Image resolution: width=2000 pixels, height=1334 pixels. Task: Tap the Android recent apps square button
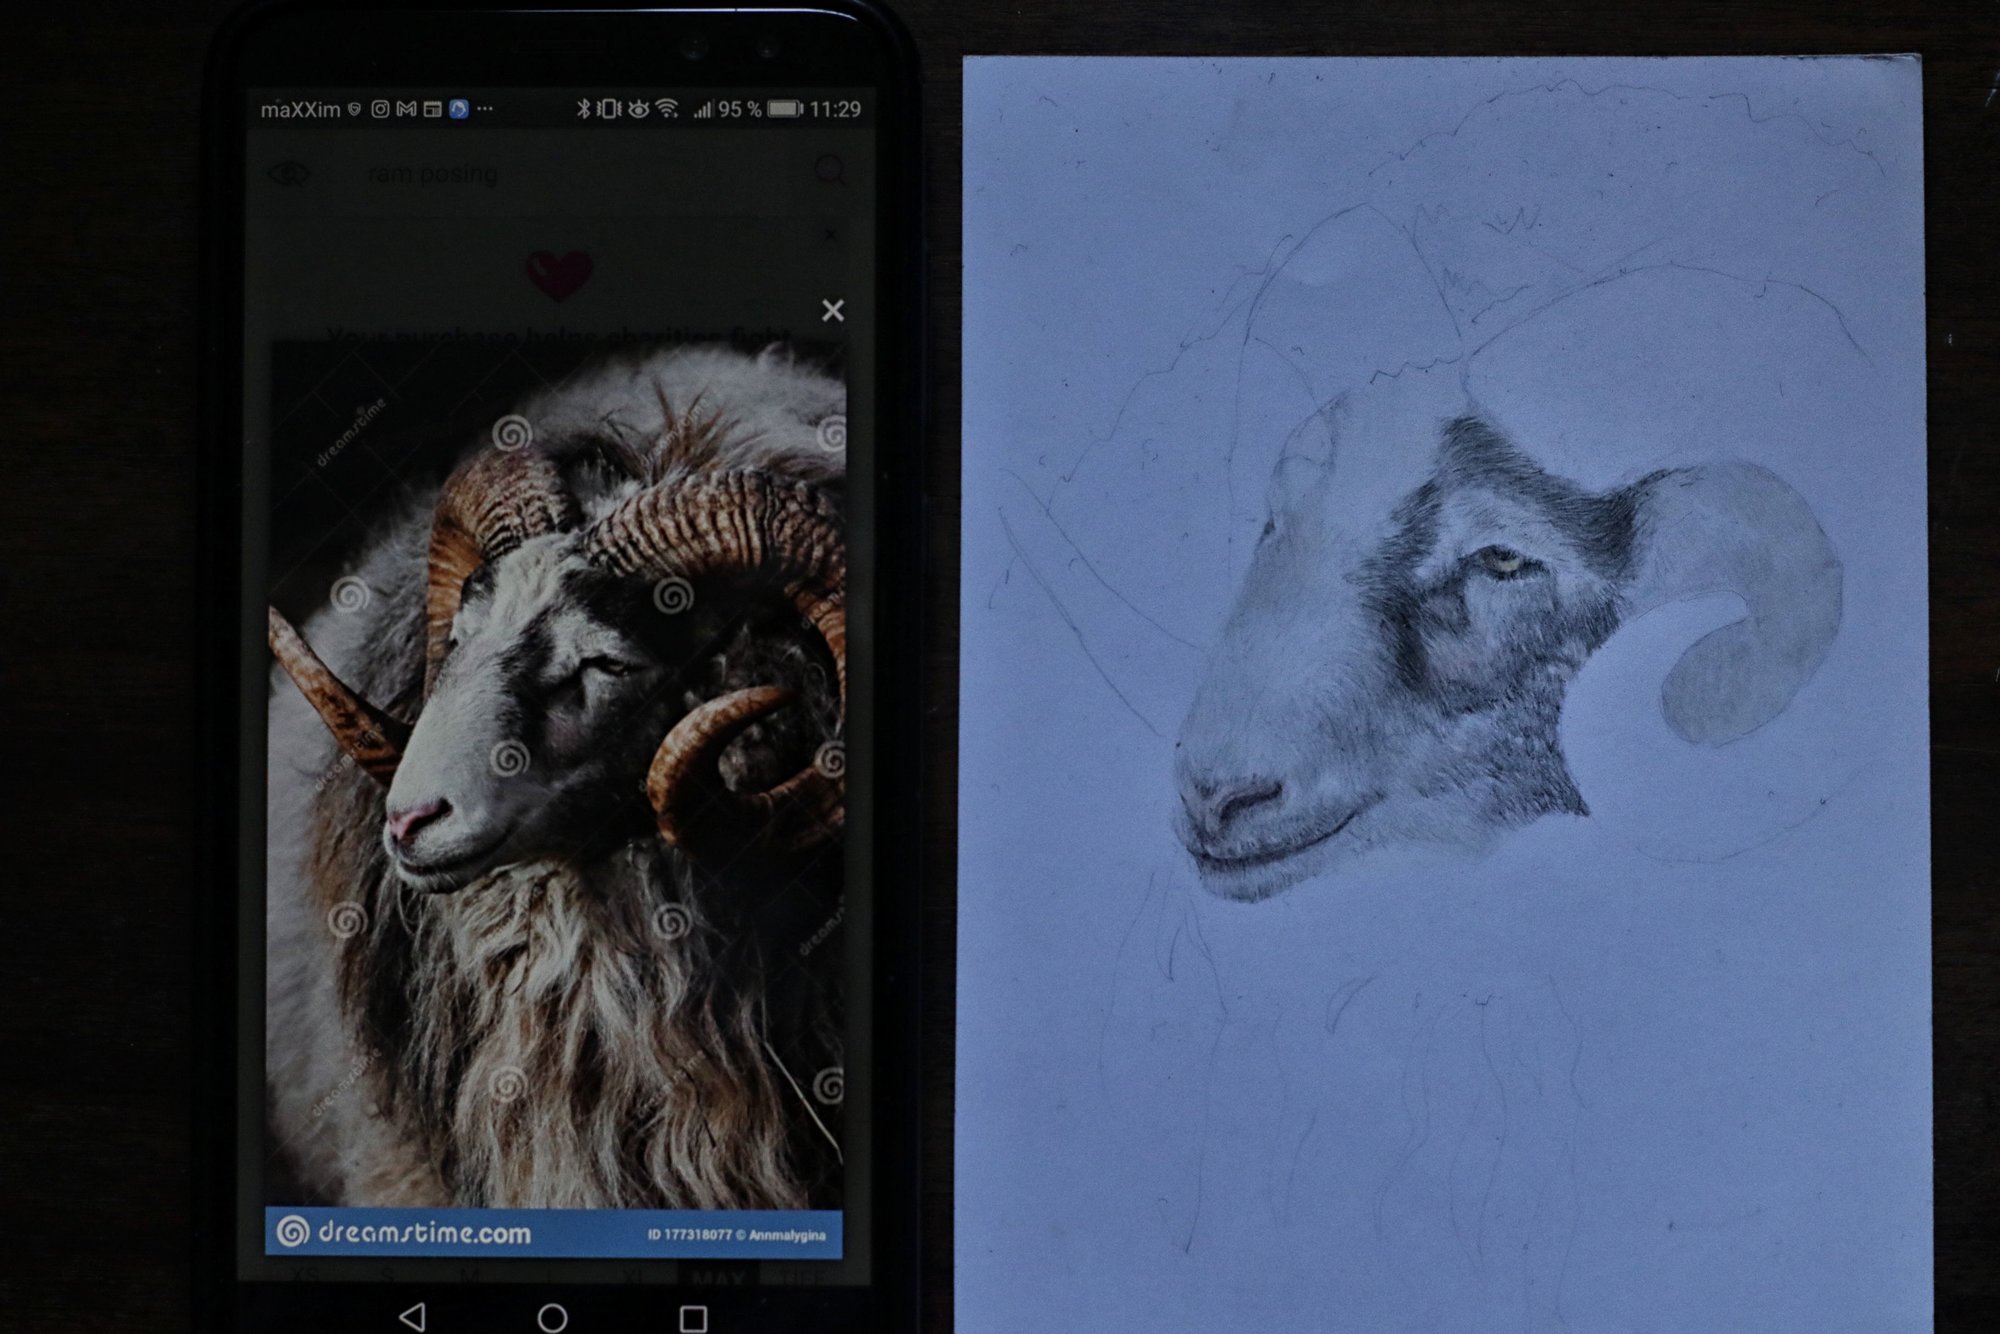coord(693,1318)
